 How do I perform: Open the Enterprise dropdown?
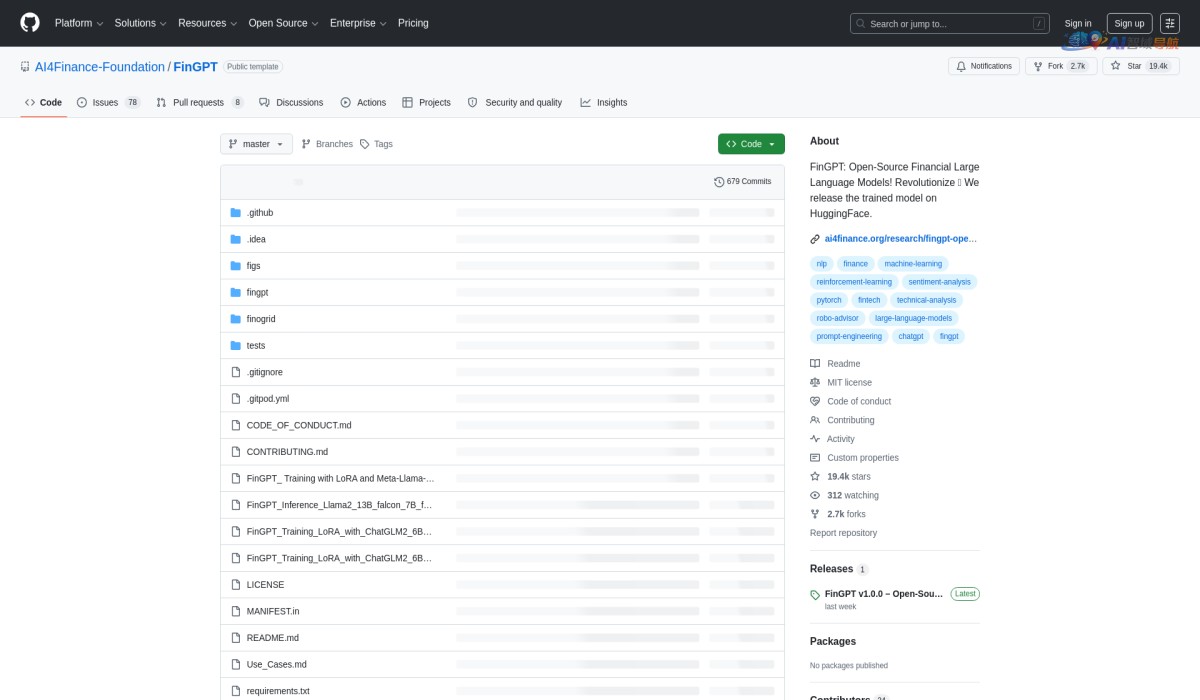click(358, 23)
